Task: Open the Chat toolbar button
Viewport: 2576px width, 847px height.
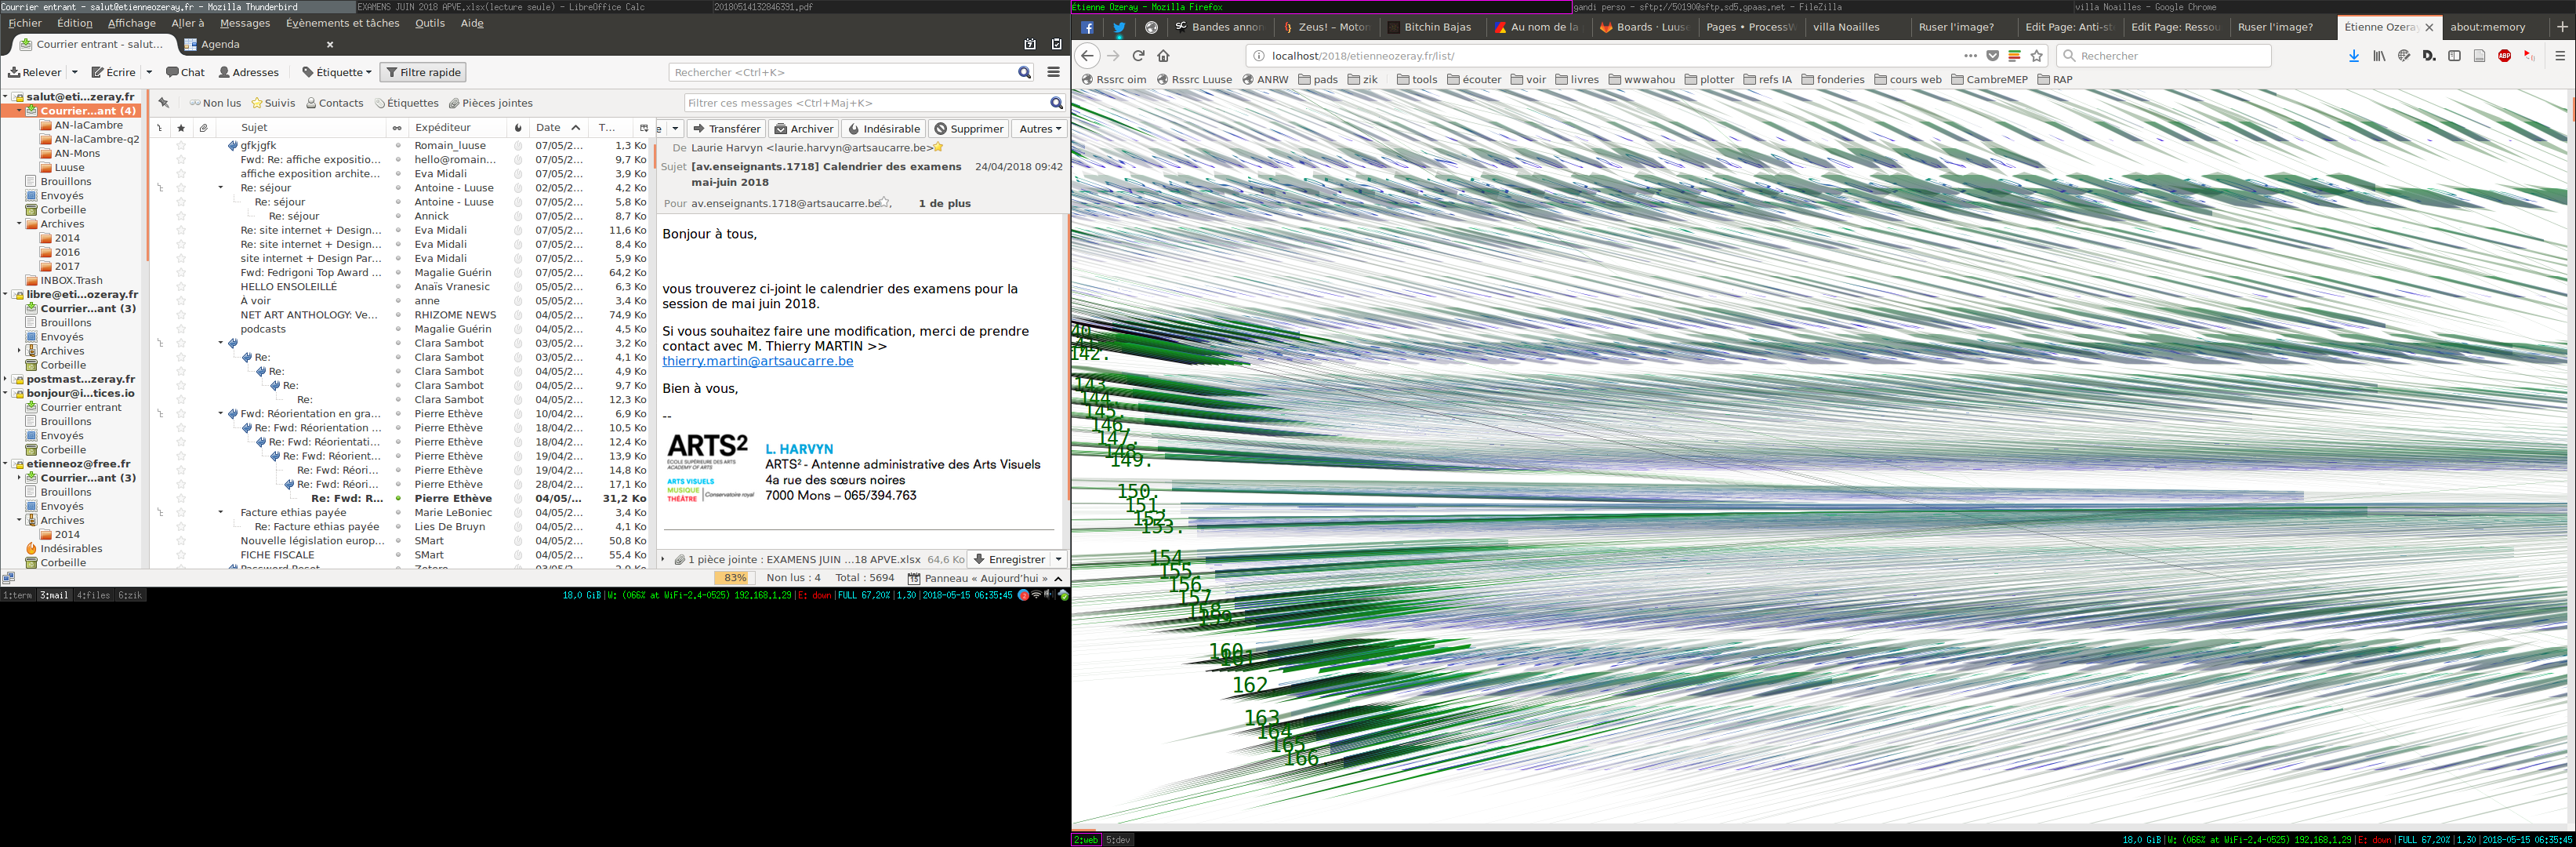Action: pyautogui.click(x=186, y=72)
